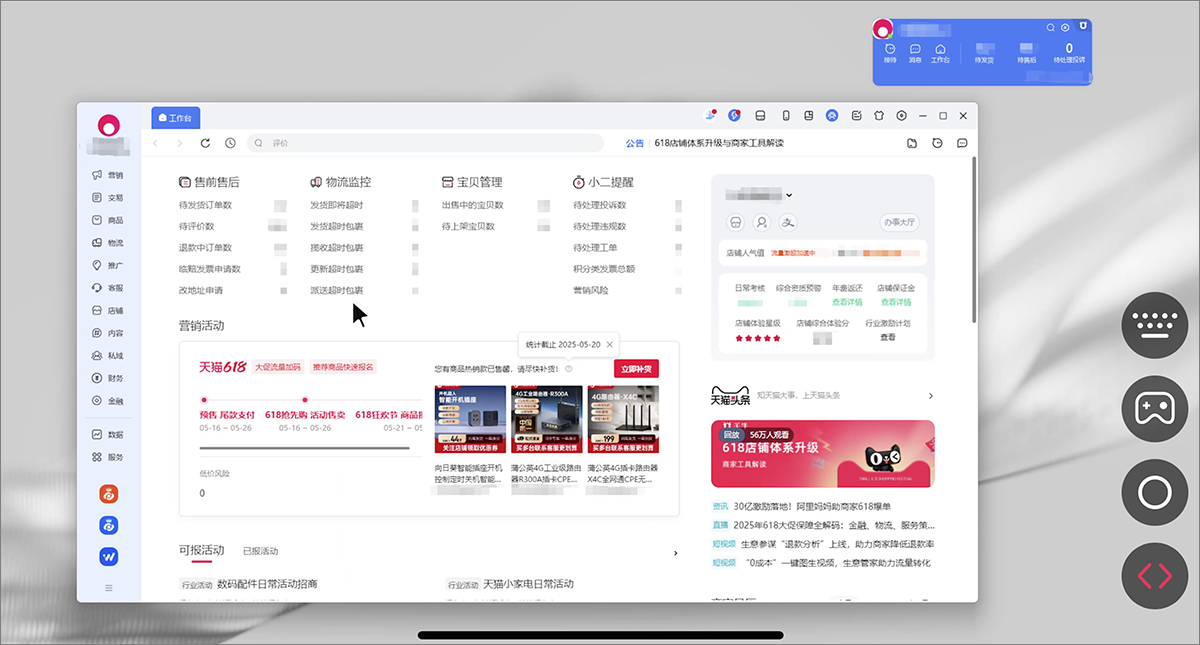Open the blue customer service face icon
The width and height of the screenshot is (1200, 645).
832,115
